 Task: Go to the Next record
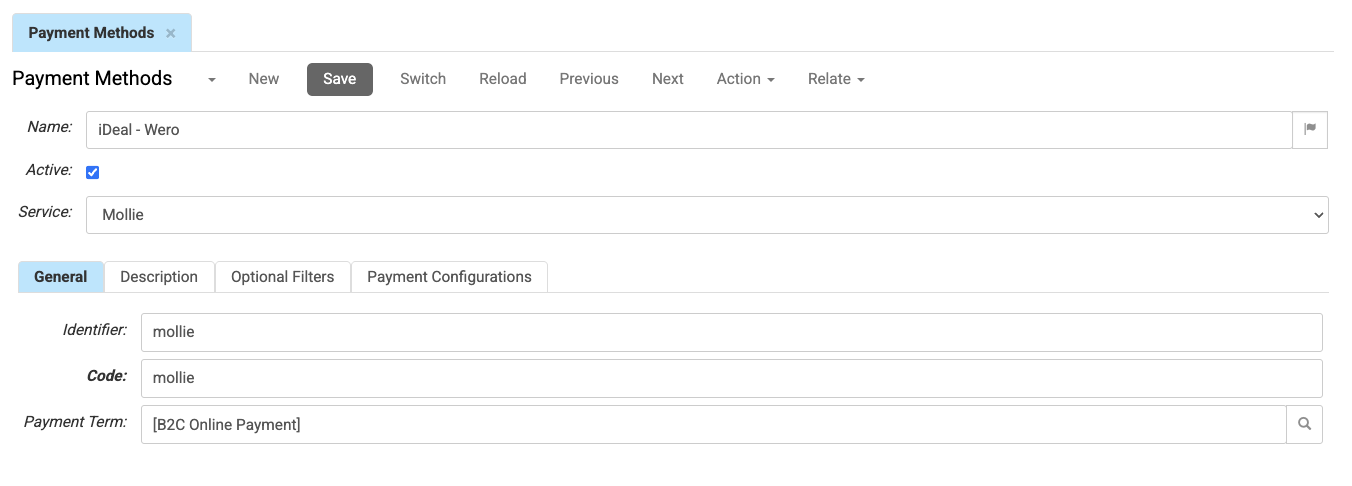(x=667, y=79)
